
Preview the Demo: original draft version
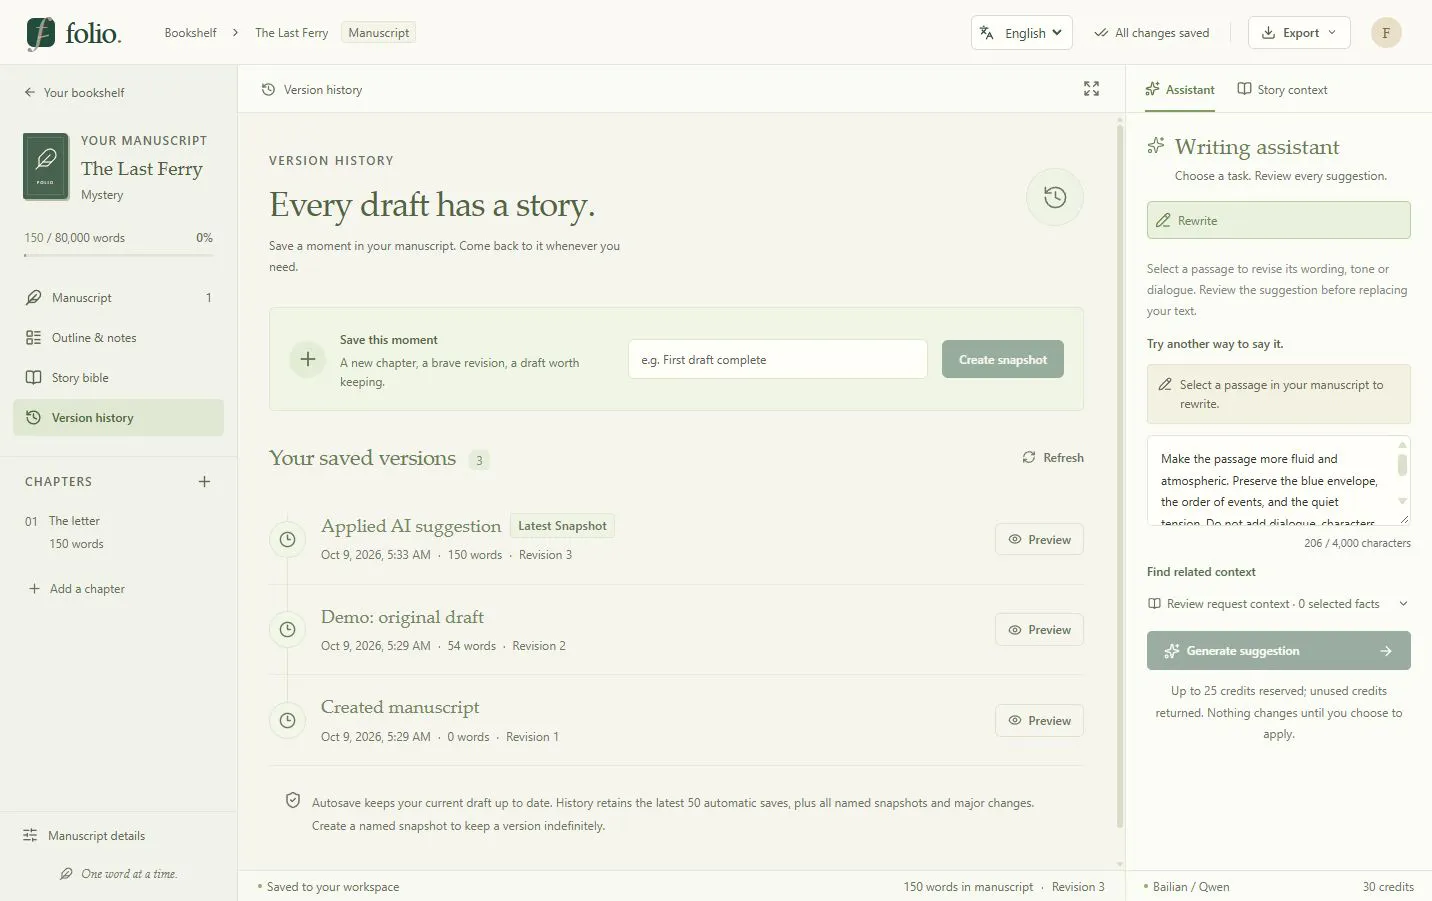[x=1039, y=630]
